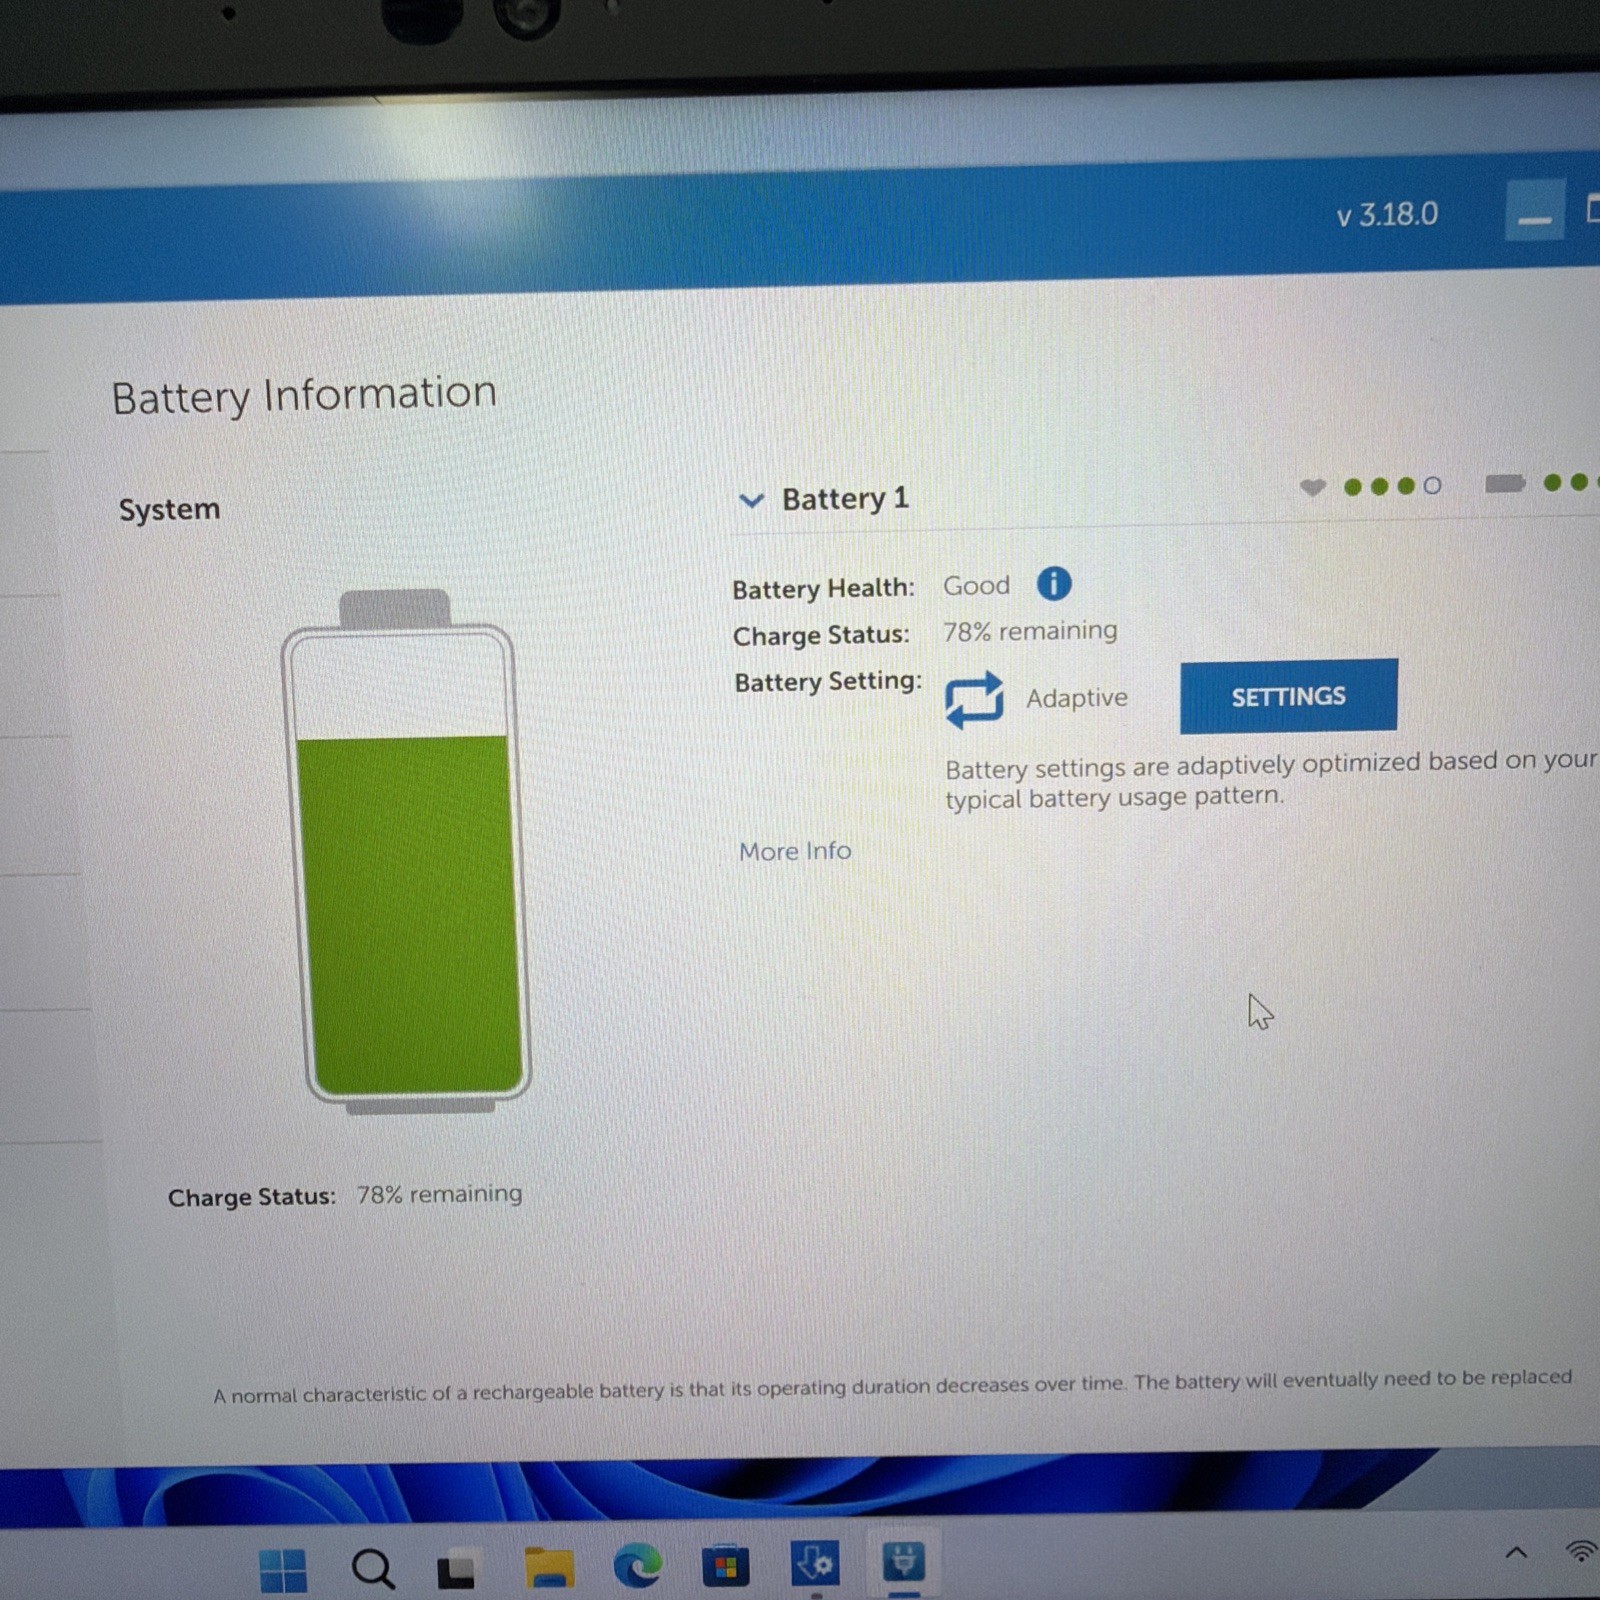Image resolution: width=1600 pixels, height=1600 pixels.
Task: Open the download-gear app on the taskbar
Action: pos(815,1563)
